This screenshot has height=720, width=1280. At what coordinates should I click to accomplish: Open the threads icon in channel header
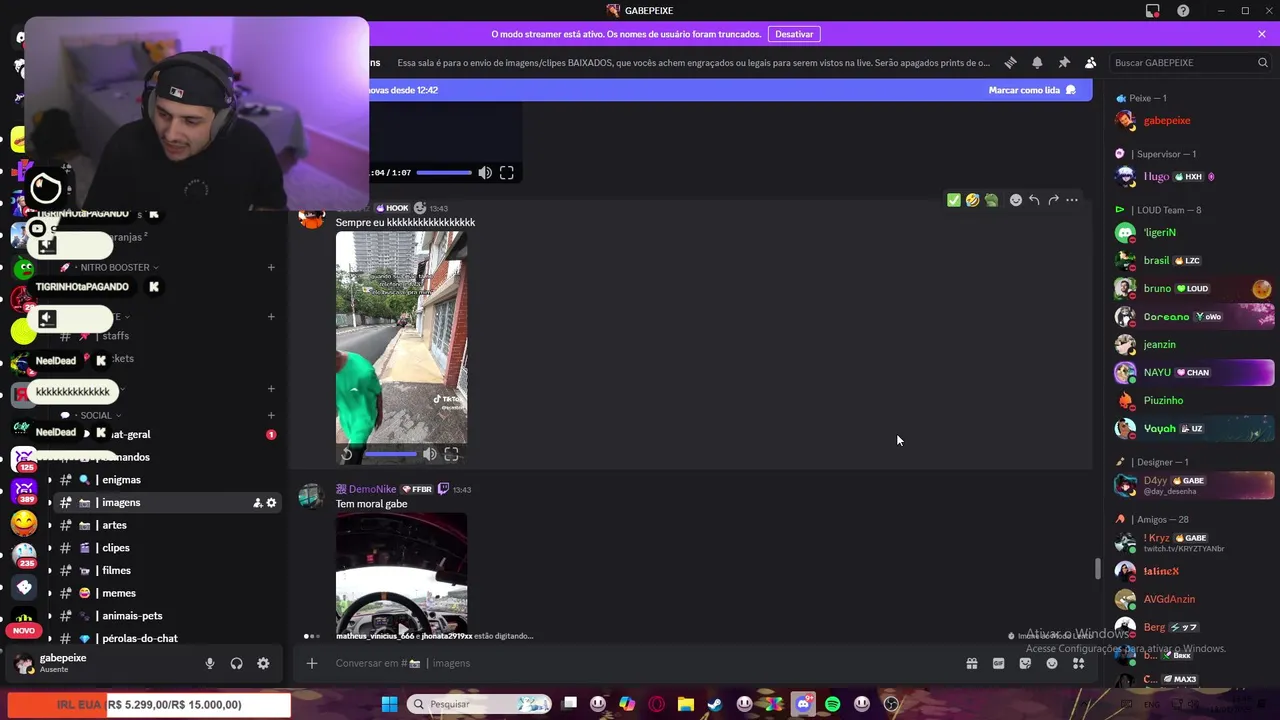pyautogui.click(x=1010, y=62)
